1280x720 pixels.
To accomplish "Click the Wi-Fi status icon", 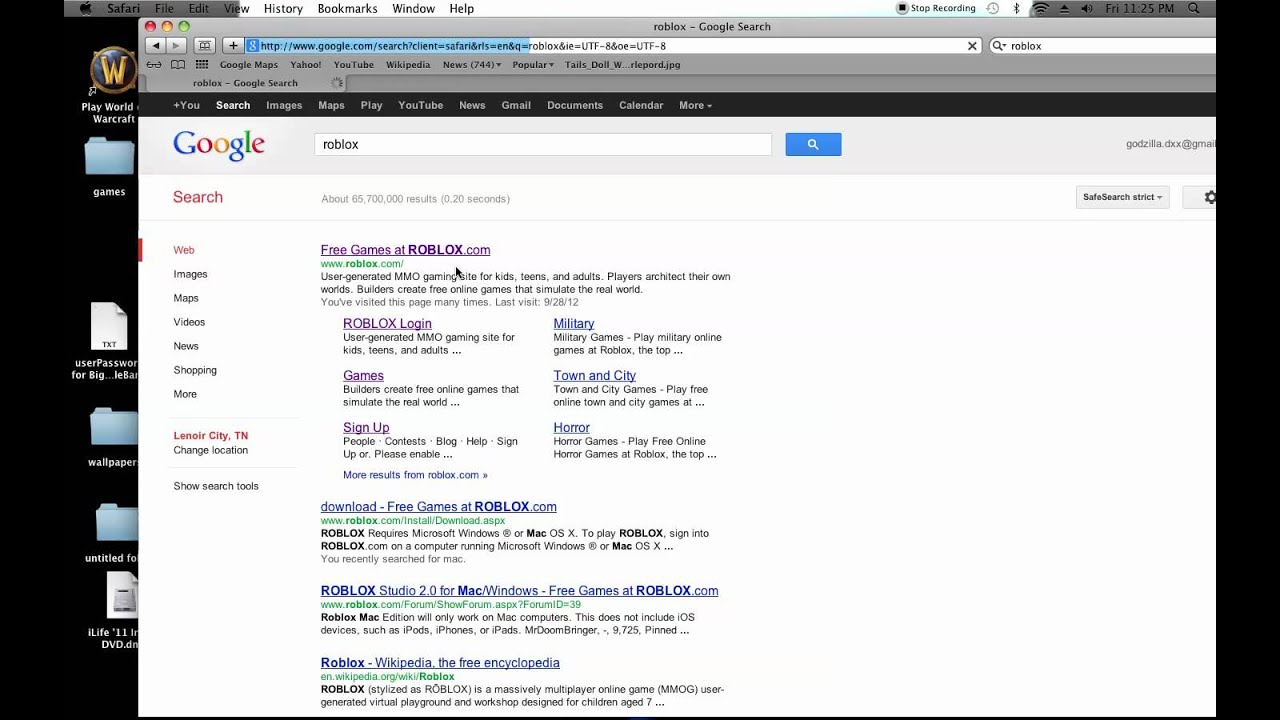I will click(x=1041, y=8).
